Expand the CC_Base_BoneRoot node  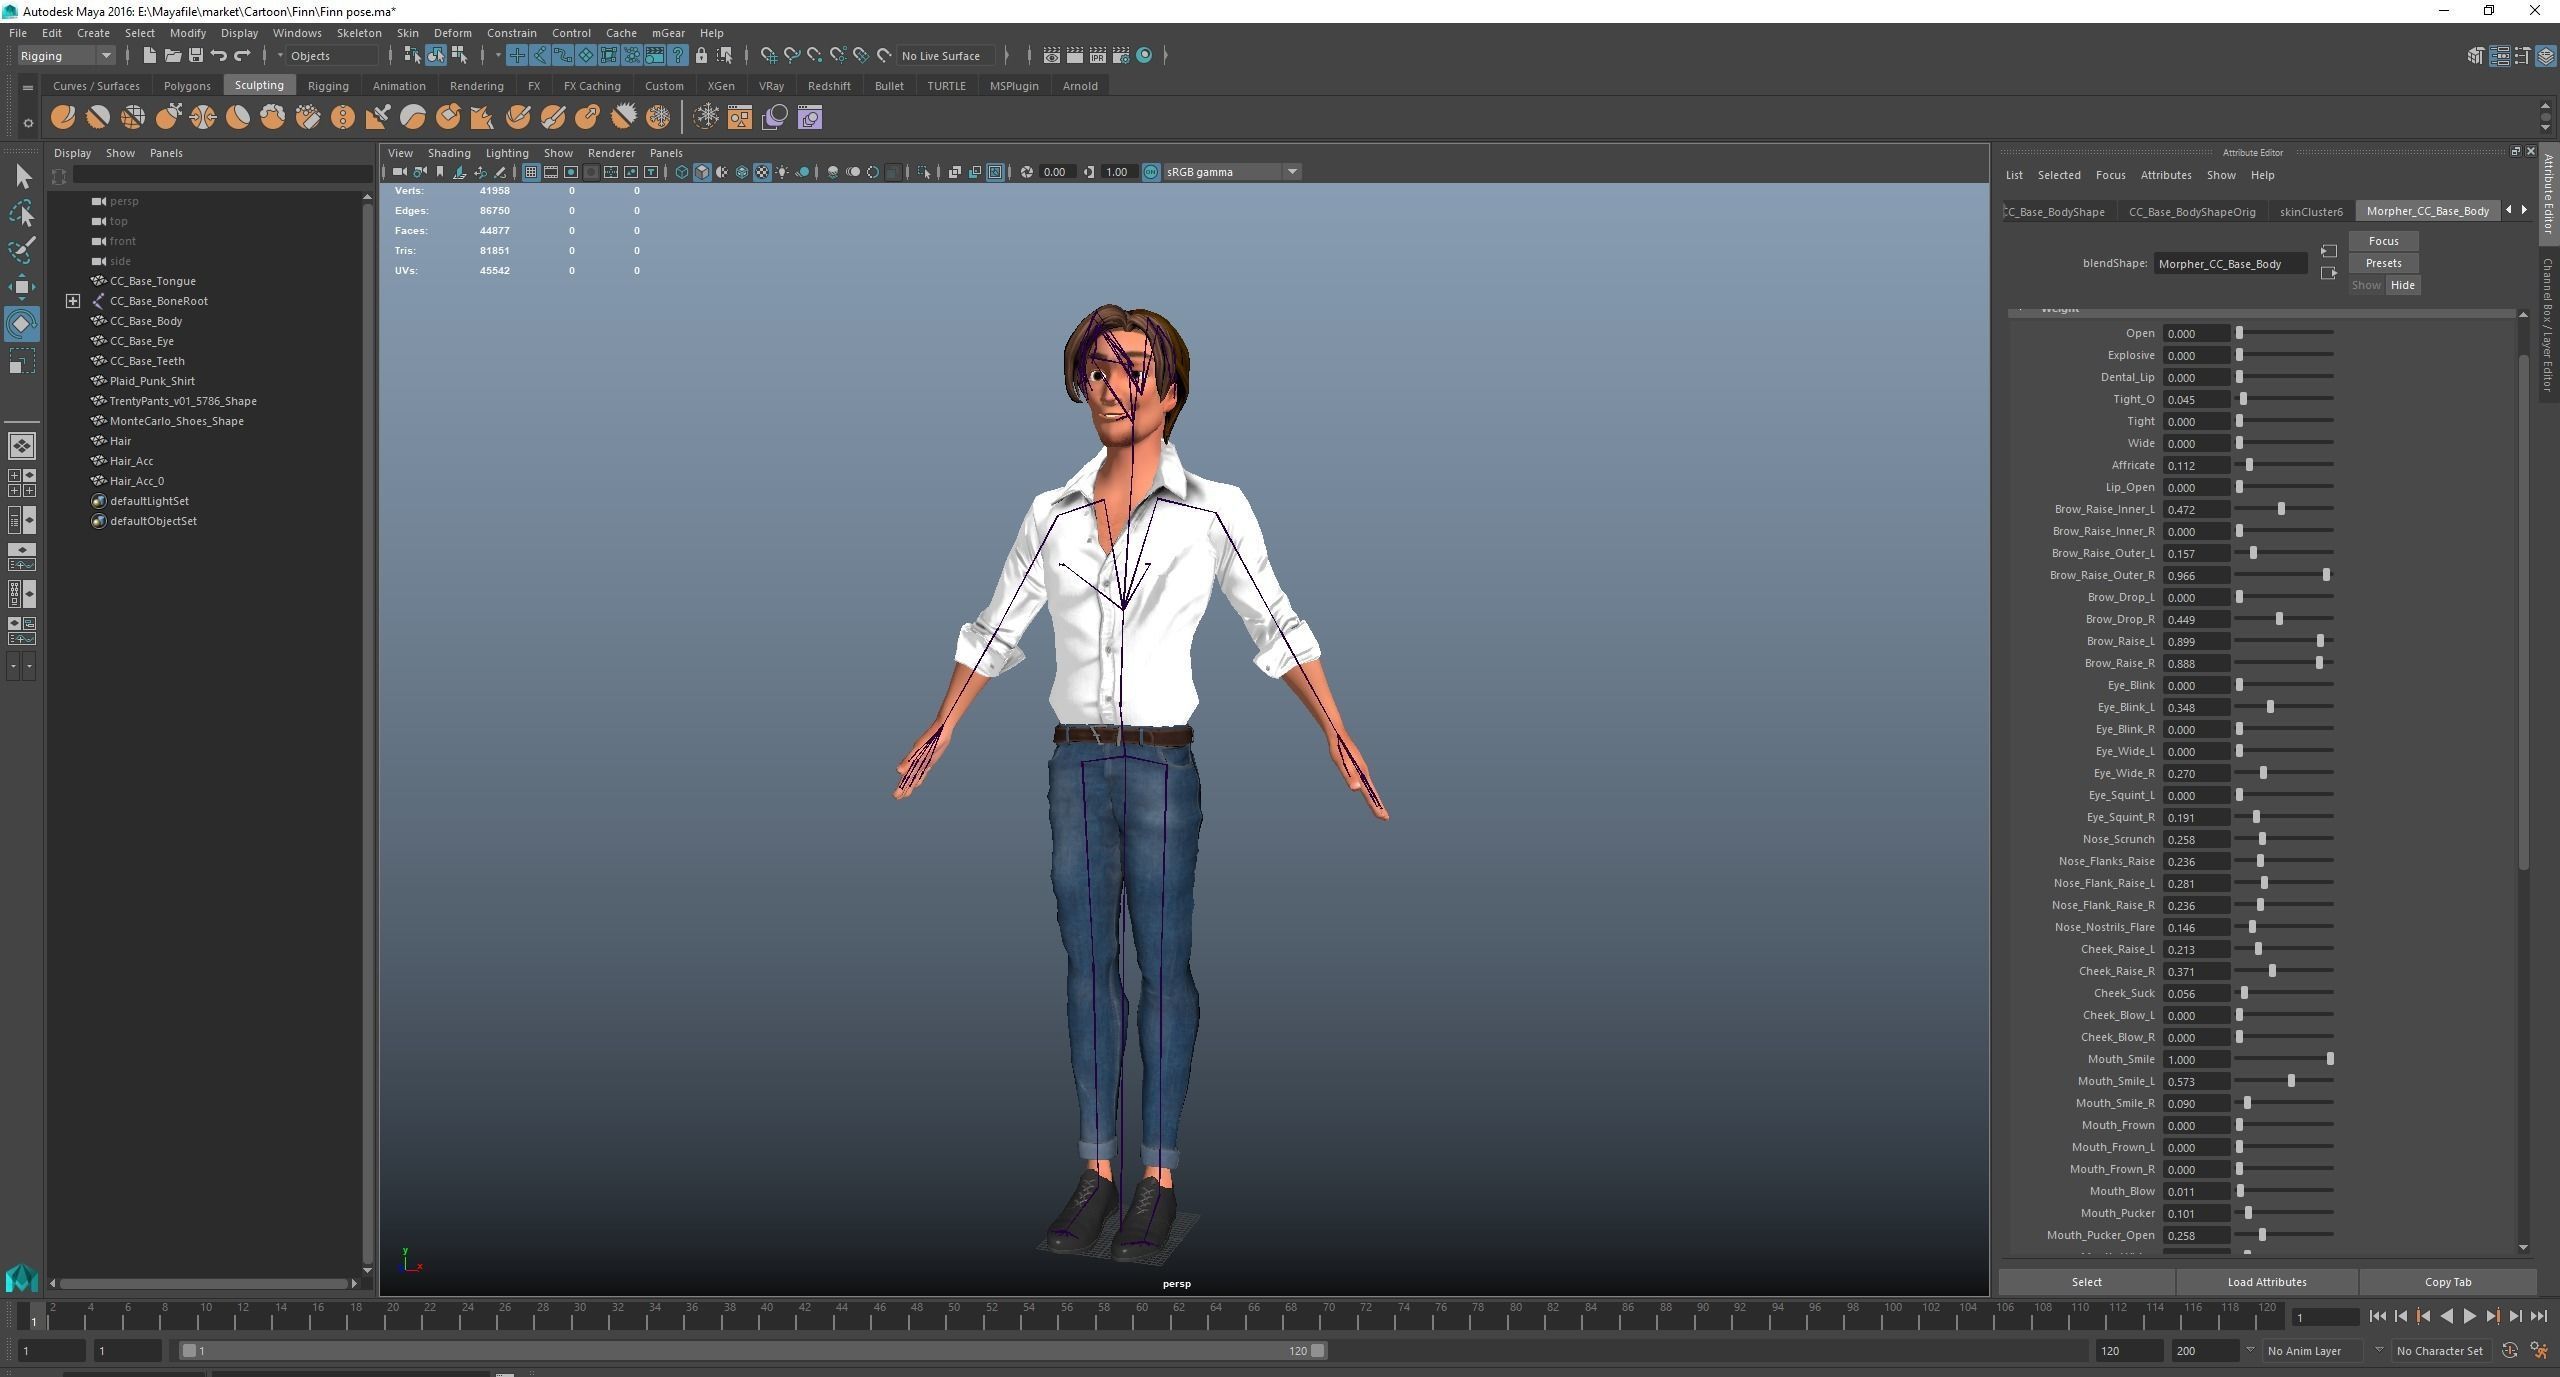click(x=73, y=301)
